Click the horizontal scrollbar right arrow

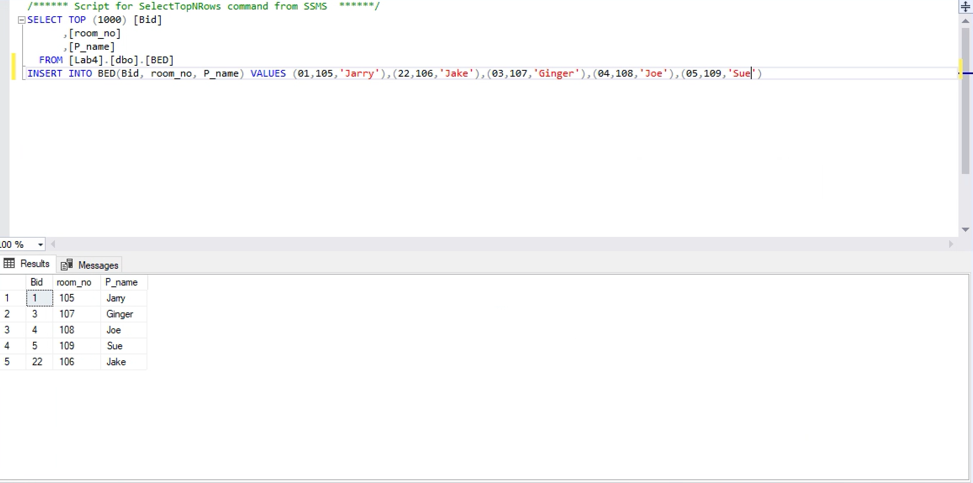(x=951, y=245)
